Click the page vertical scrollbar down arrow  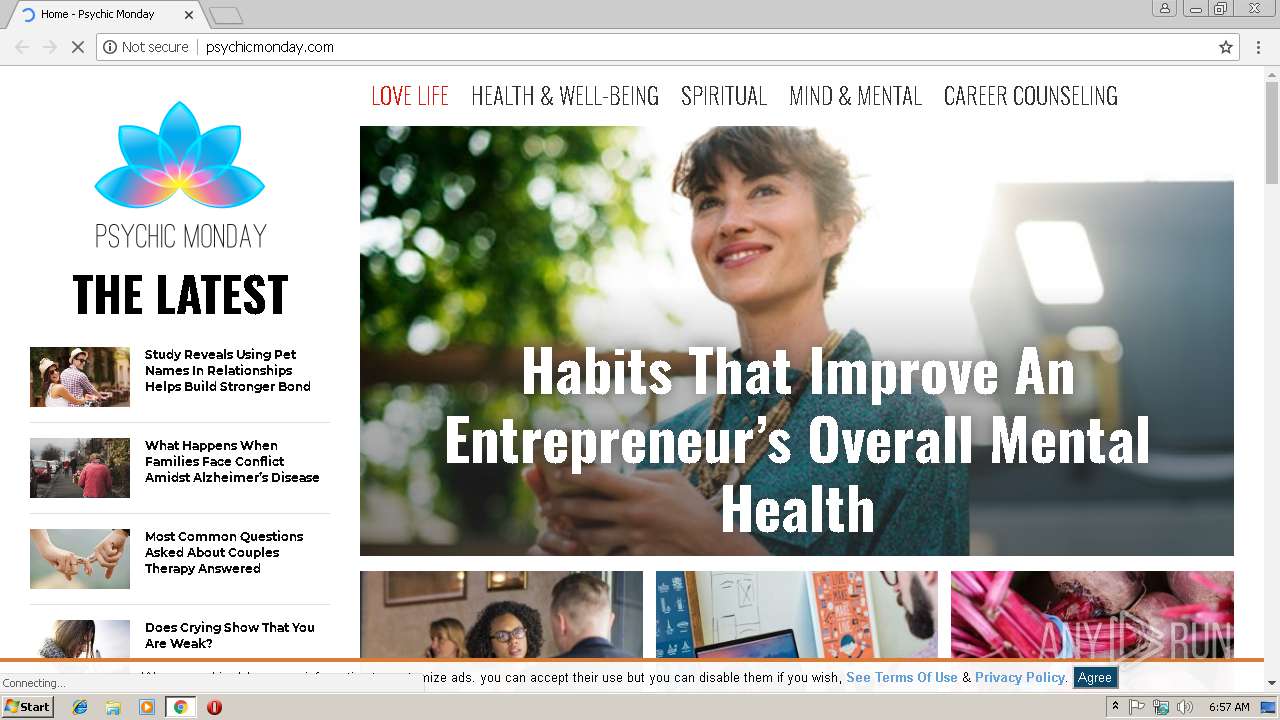[x=1272, y=683]
